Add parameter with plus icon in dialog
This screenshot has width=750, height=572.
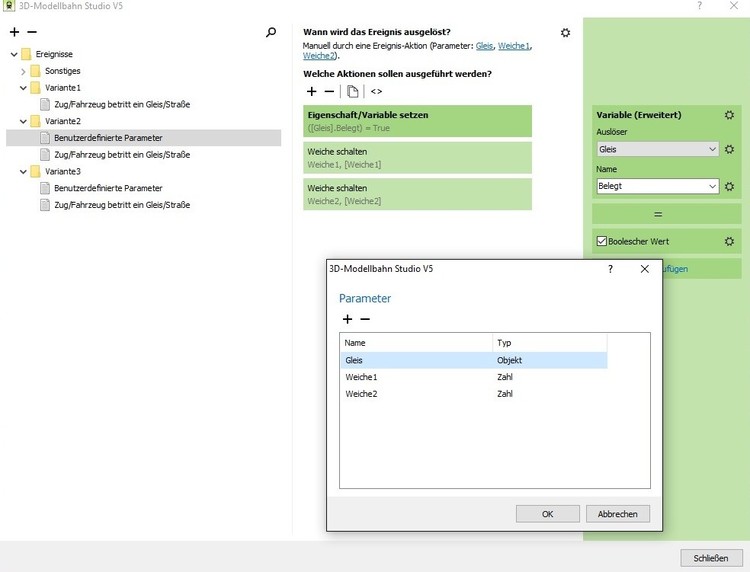point(348,319)
